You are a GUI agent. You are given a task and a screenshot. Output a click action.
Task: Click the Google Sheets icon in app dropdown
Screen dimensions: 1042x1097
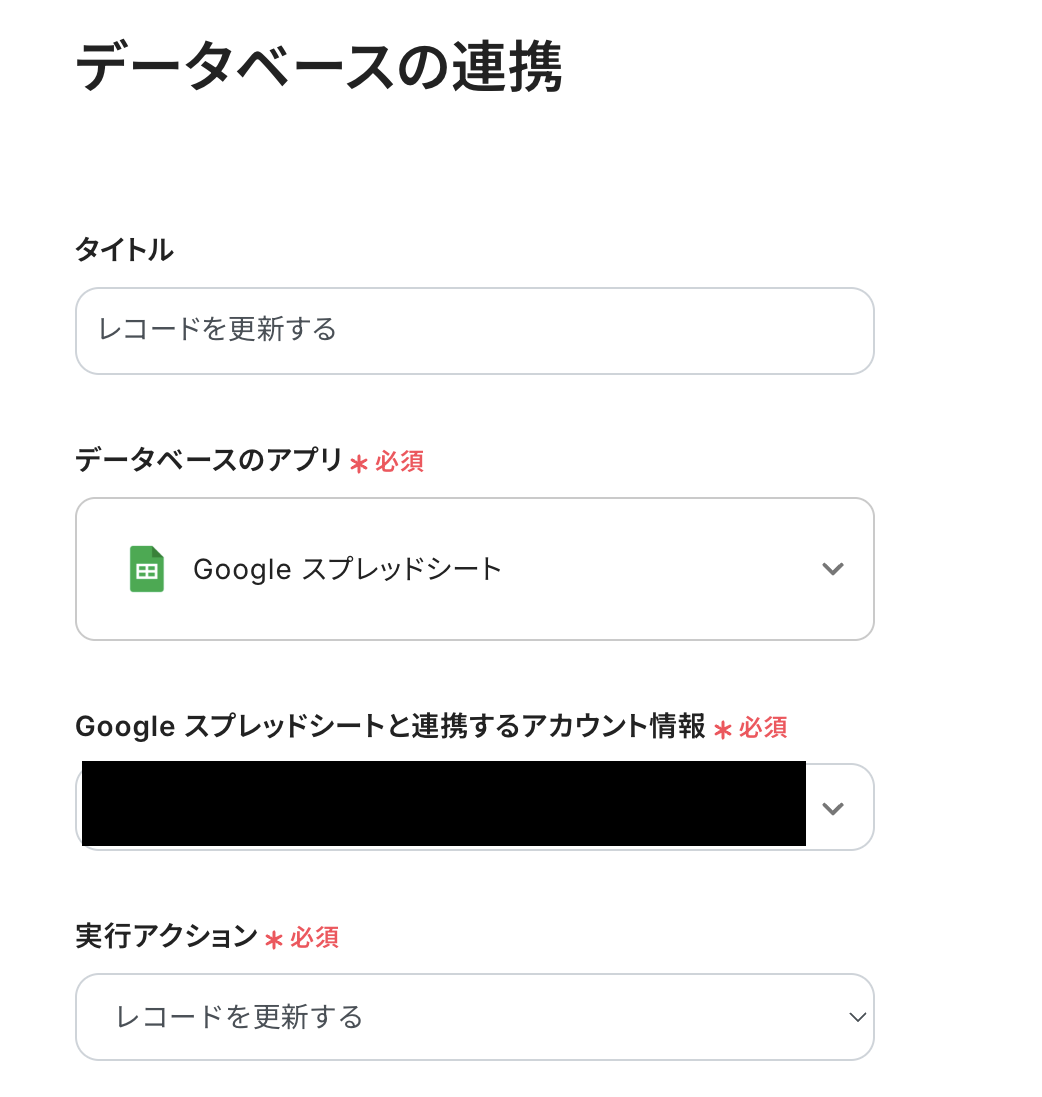point(147,569)
